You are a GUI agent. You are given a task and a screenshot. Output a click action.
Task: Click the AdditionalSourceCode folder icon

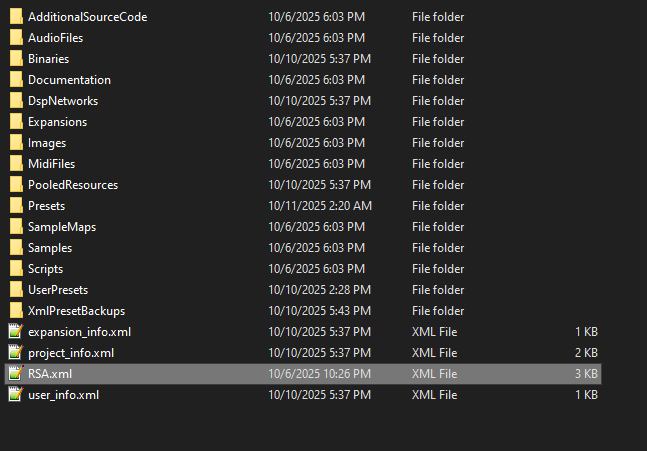coord(15,17)
